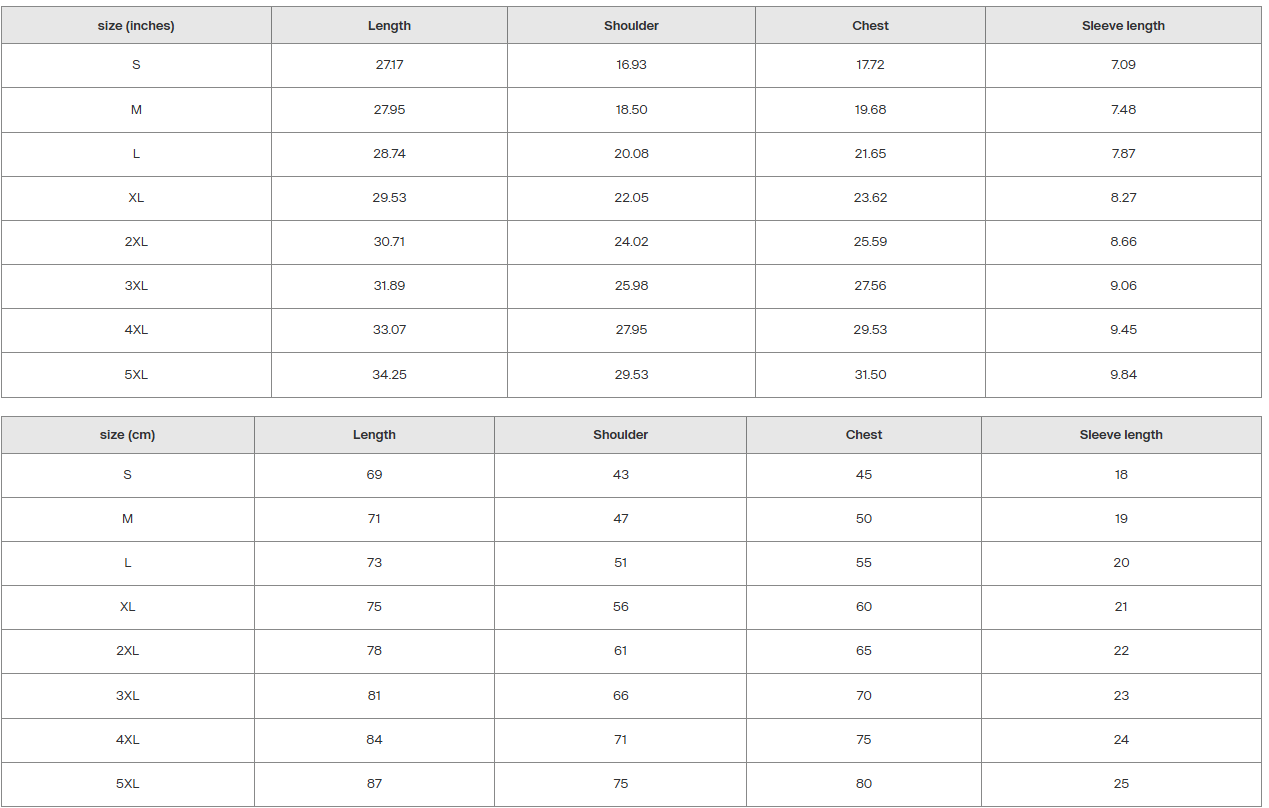
Task: Click the 7.09 sleeve length value
Action: pos(1123,65)
